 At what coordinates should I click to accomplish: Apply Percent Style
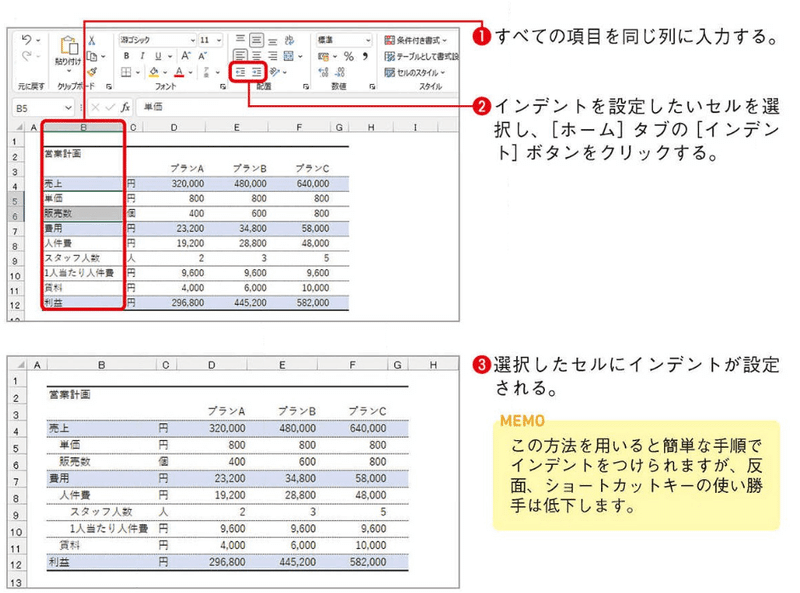coord(348,56)
